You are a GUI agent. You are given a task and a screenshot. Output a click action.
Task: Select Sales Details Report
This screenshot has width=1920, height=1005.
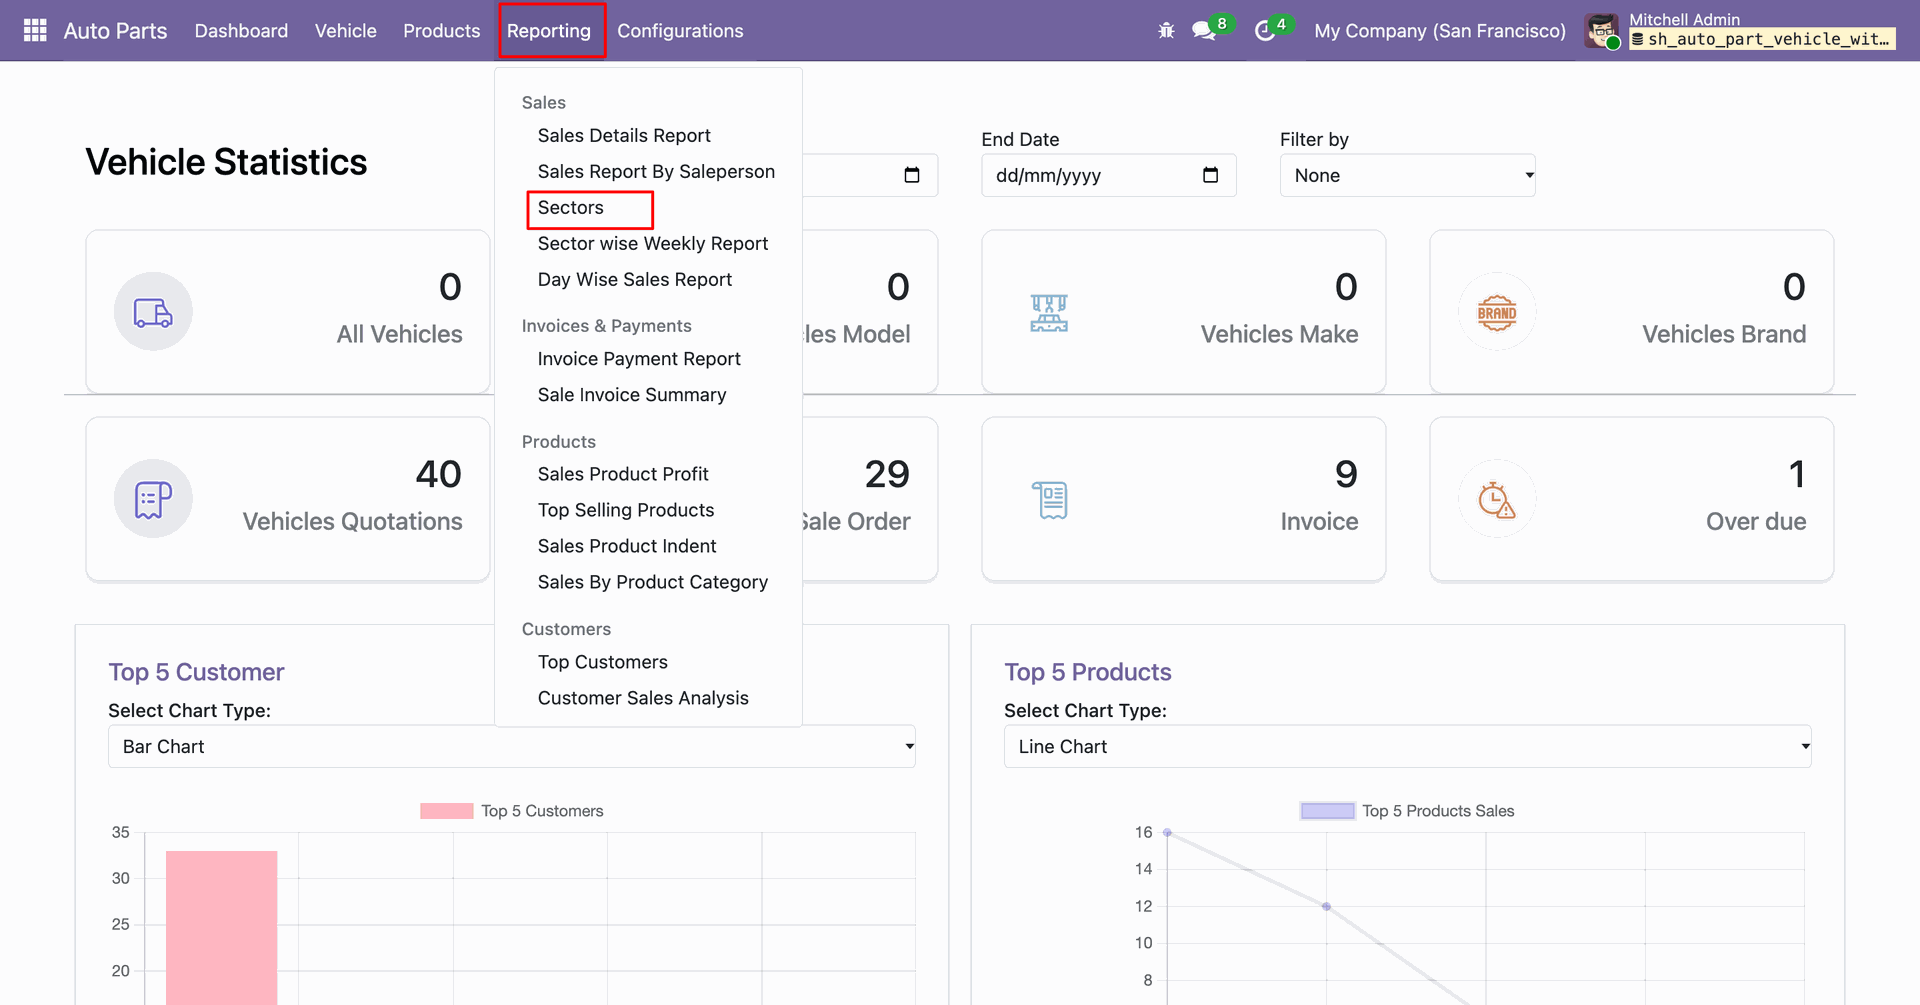(624, 135)
